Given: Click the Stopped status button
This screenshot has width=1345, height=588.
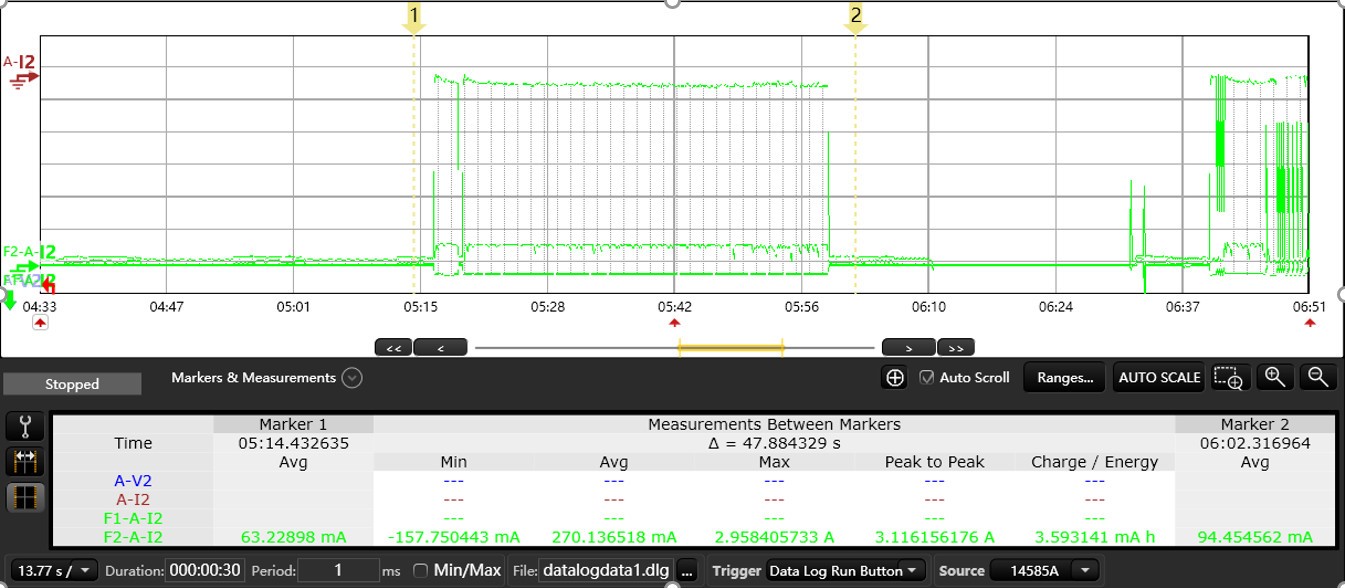Looking at the screenshot, I should 72,384.
